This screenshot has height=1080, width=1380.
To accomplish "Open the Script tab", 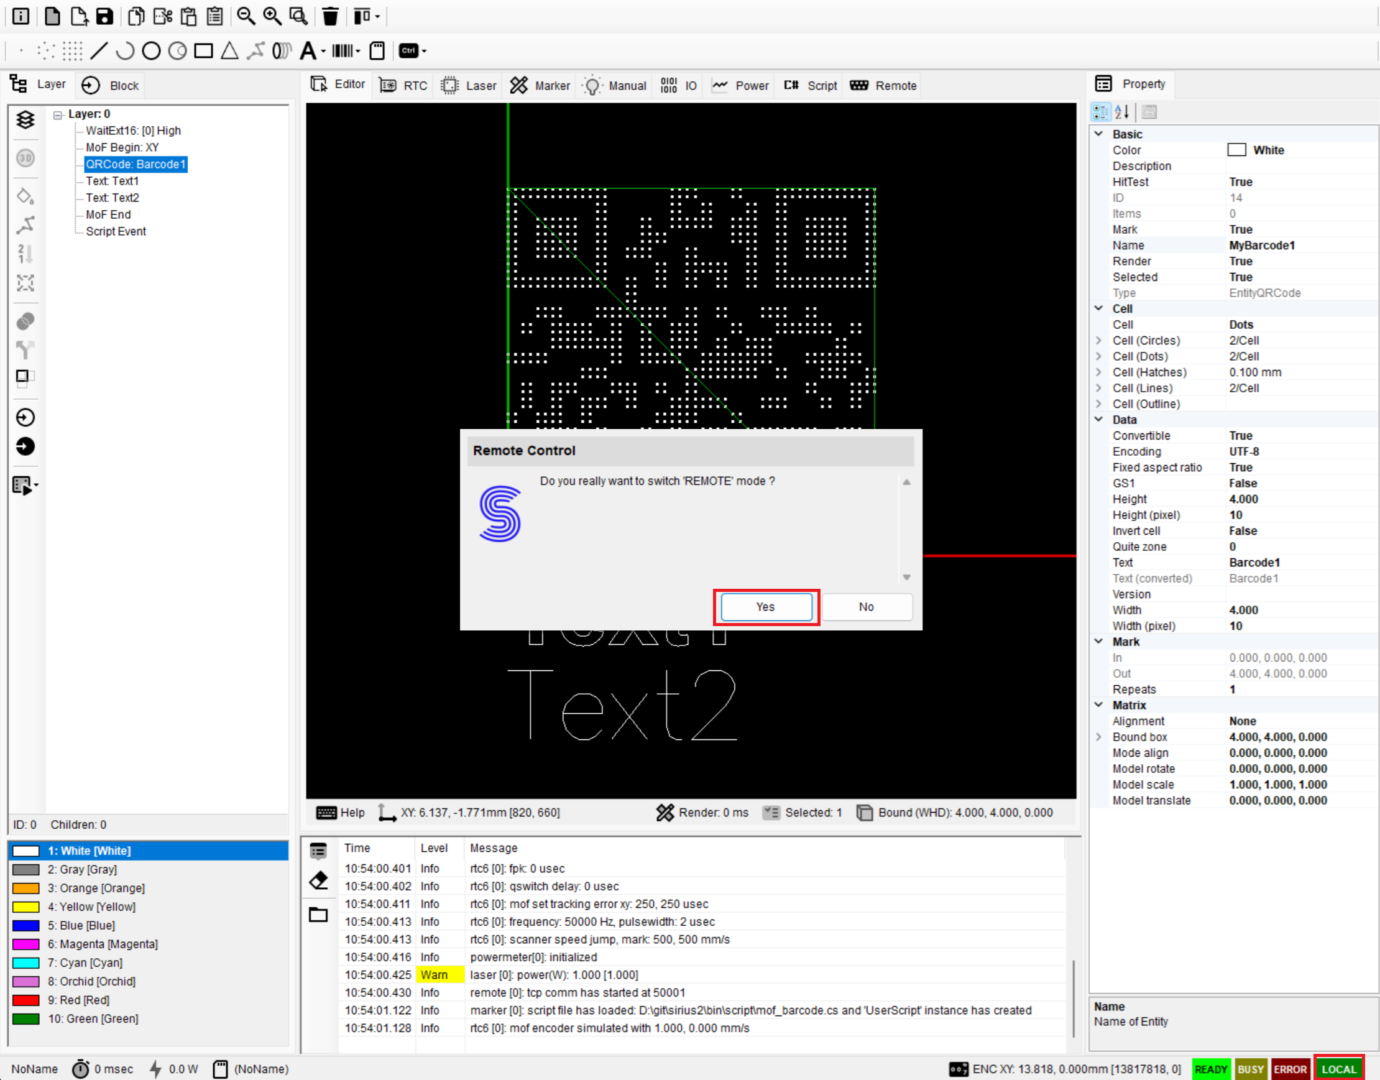I will click(810, 85).
